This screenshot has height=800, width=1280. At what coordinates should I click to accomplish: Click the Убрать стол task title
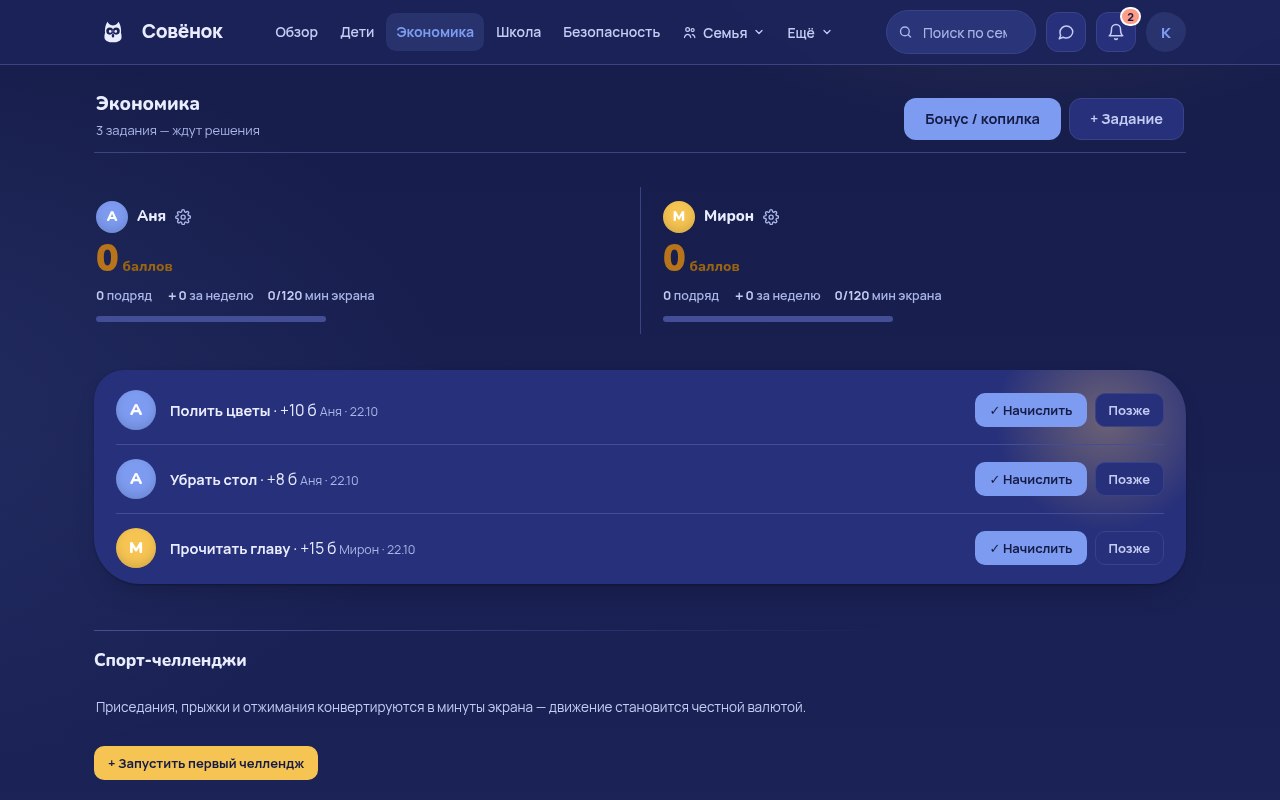coord(213,480)
